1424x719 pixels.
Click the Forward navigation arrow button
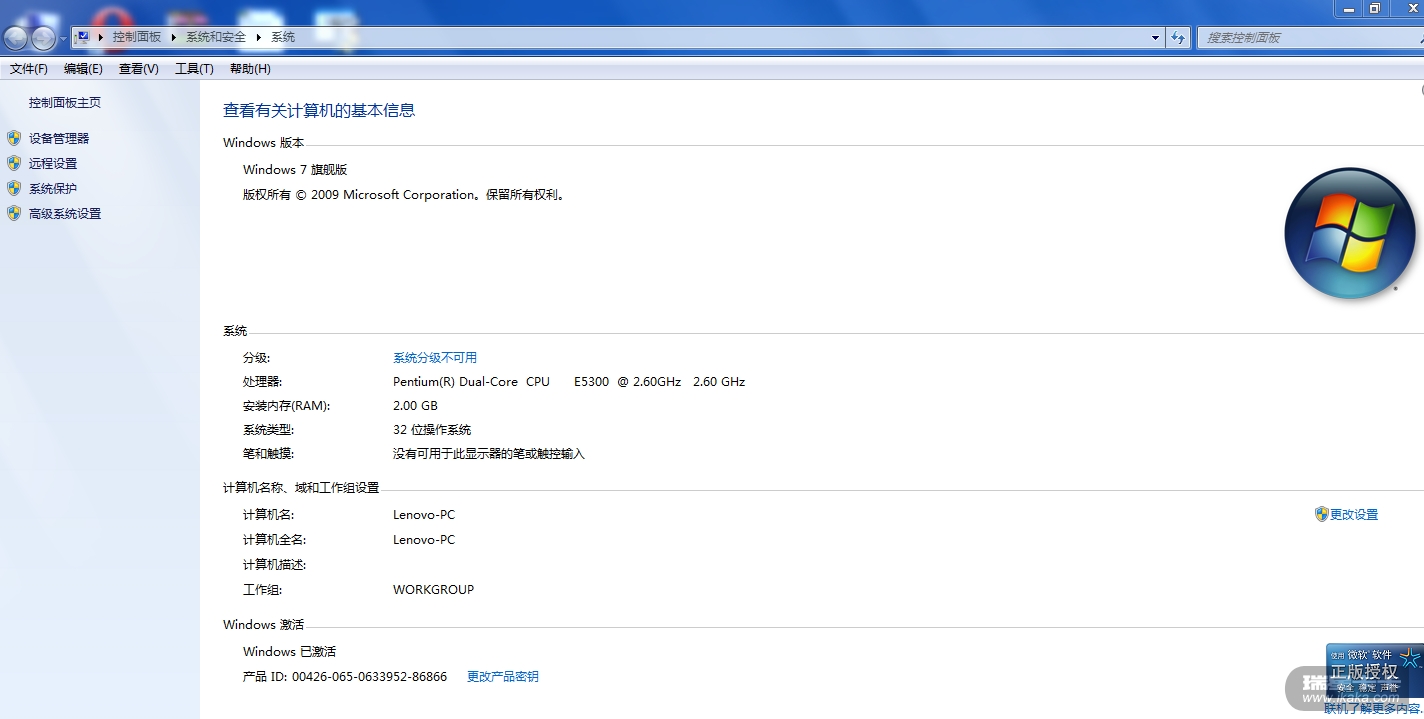(x=44, y=38)
